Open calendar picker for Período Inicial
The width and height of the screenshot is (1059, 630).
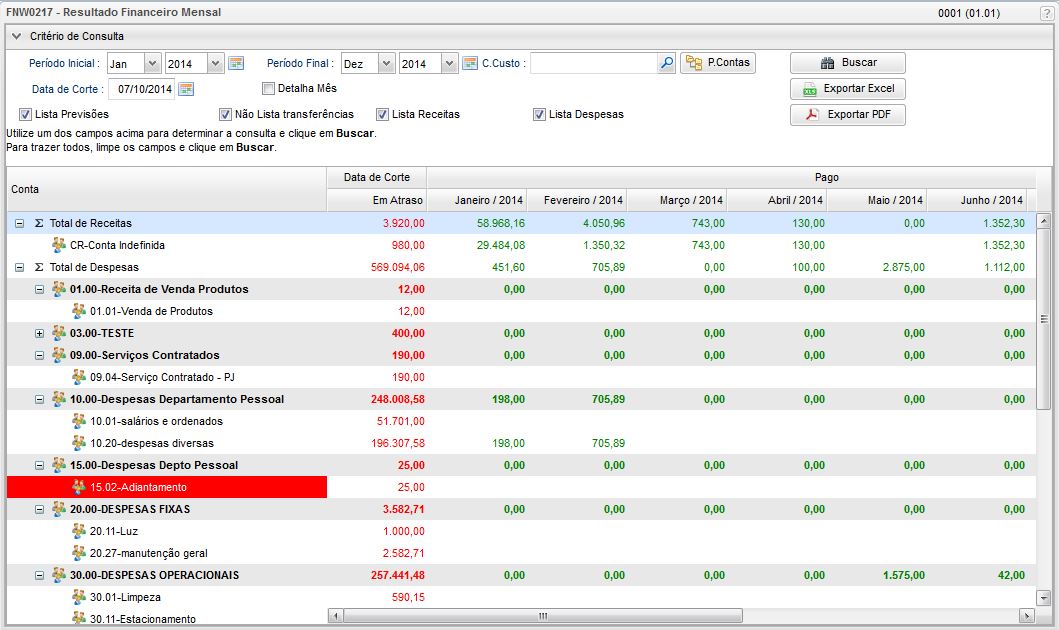pos(236,64)
